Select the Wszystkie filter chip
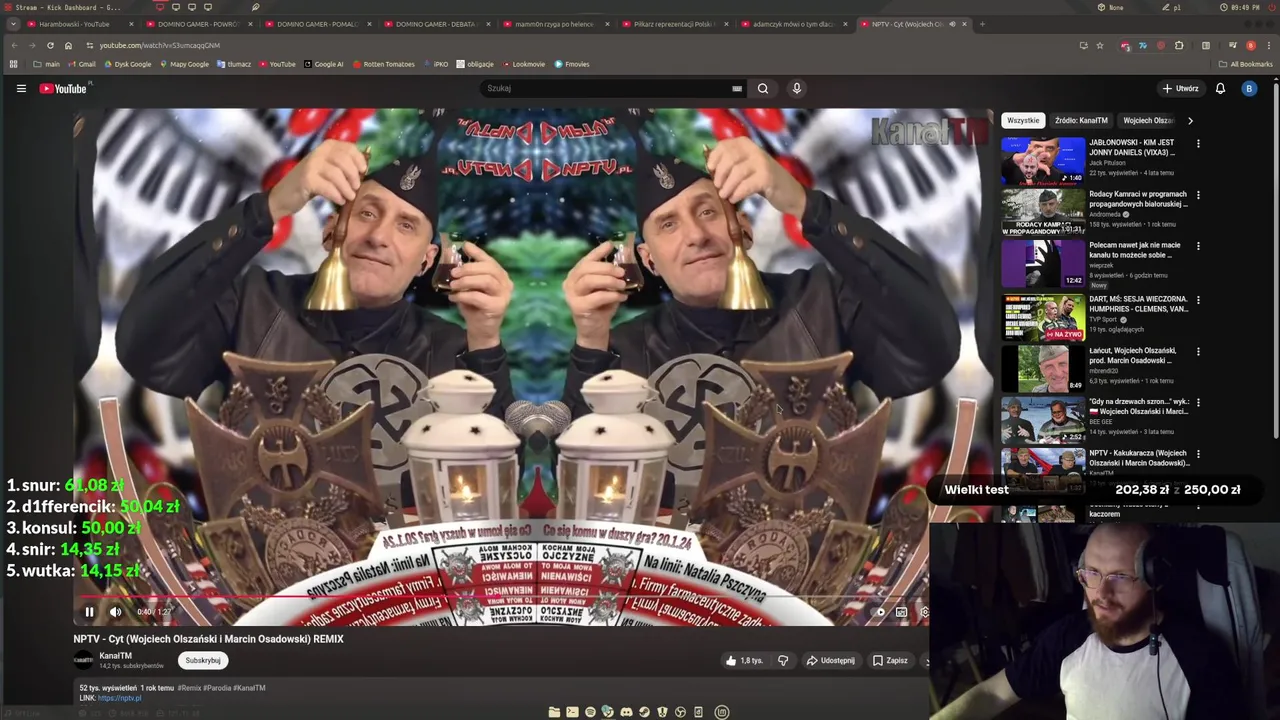 tap(1023, 120)
